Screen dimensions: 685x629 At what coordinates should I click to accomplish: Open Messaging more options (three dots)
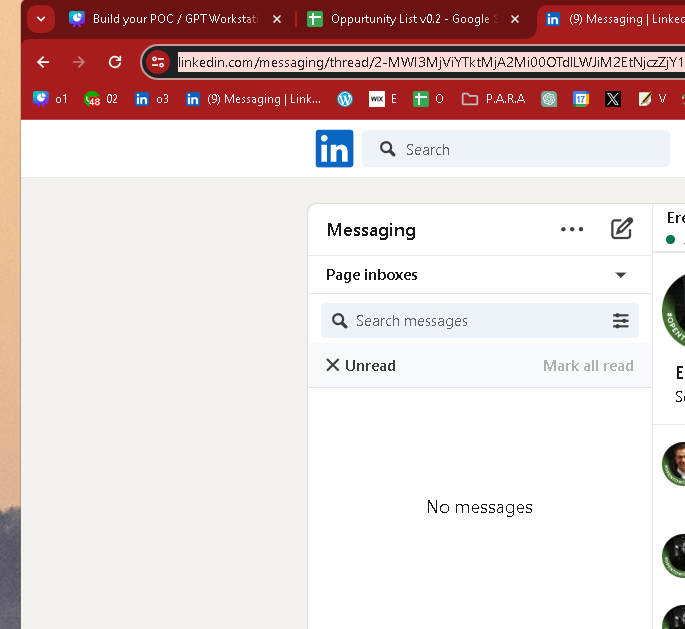(x=572, y=229)
